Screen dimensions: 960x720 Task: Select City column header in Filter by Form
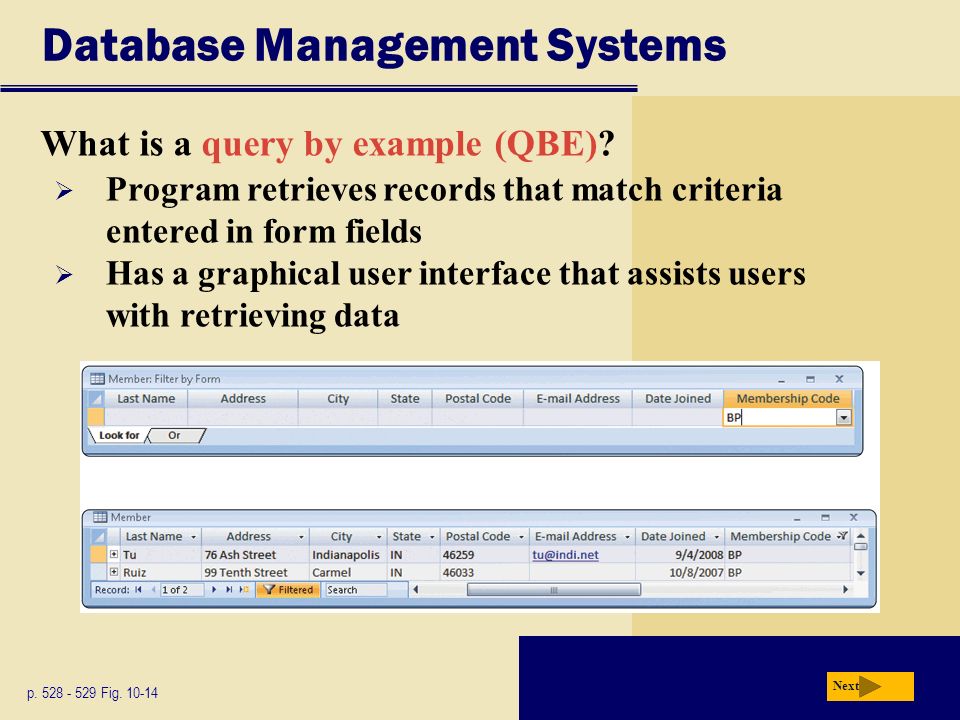(338, 399)
